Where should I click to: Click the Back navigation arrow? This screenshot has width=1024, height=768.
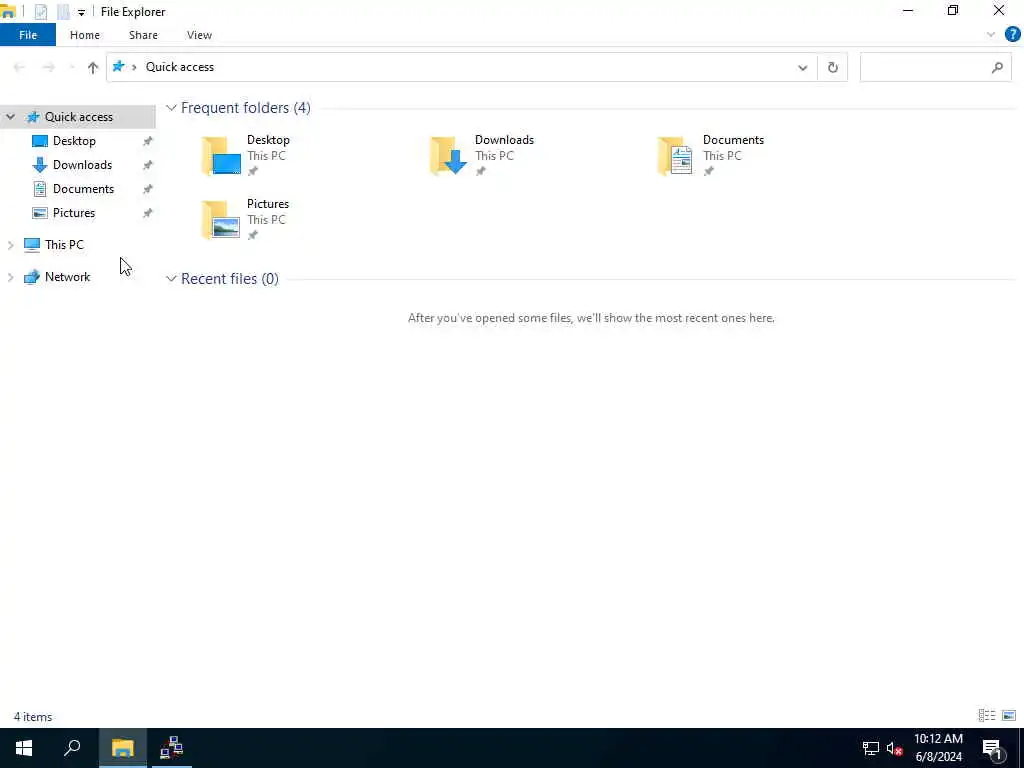[x=19, y=67]
